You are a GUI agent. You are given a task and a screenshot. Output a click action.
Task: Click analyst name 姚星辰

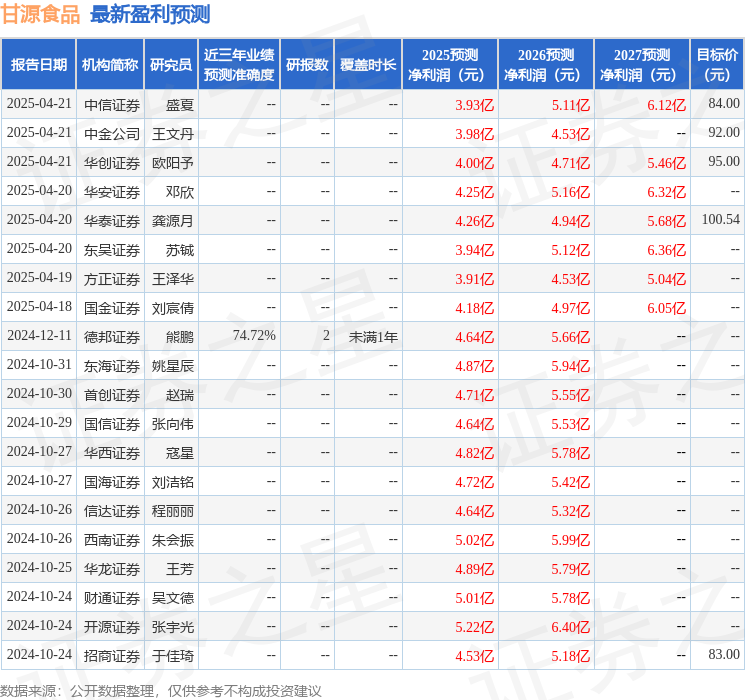[x=172, y=366]
